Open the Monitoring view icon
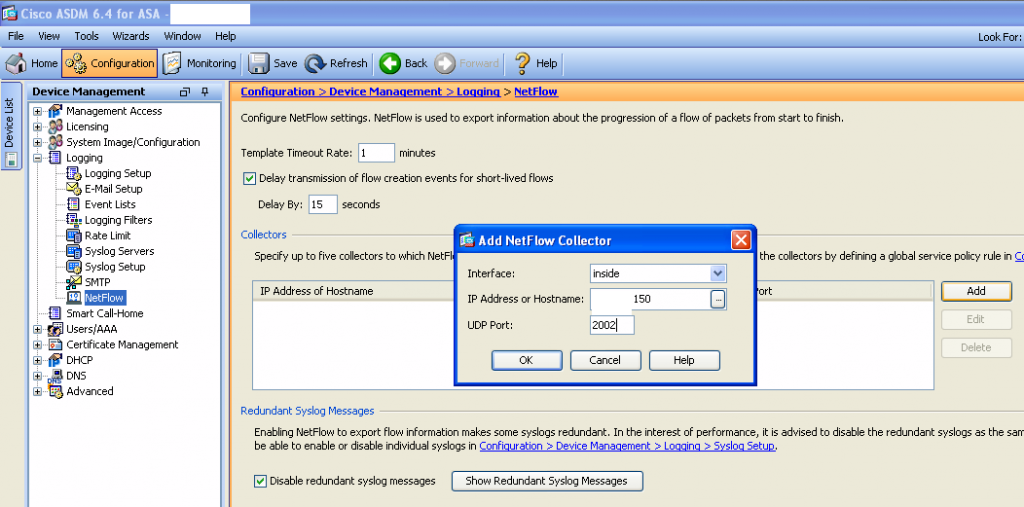The width and height of the screenshot is (1024, 507). coord(172,63)
